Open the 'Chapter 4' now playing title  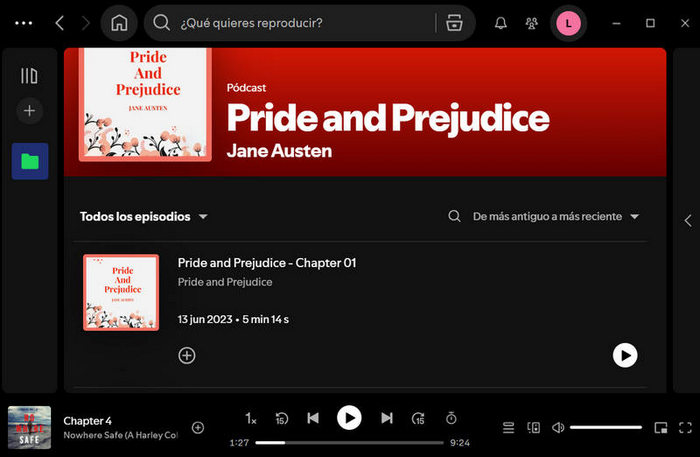(88, 421)
